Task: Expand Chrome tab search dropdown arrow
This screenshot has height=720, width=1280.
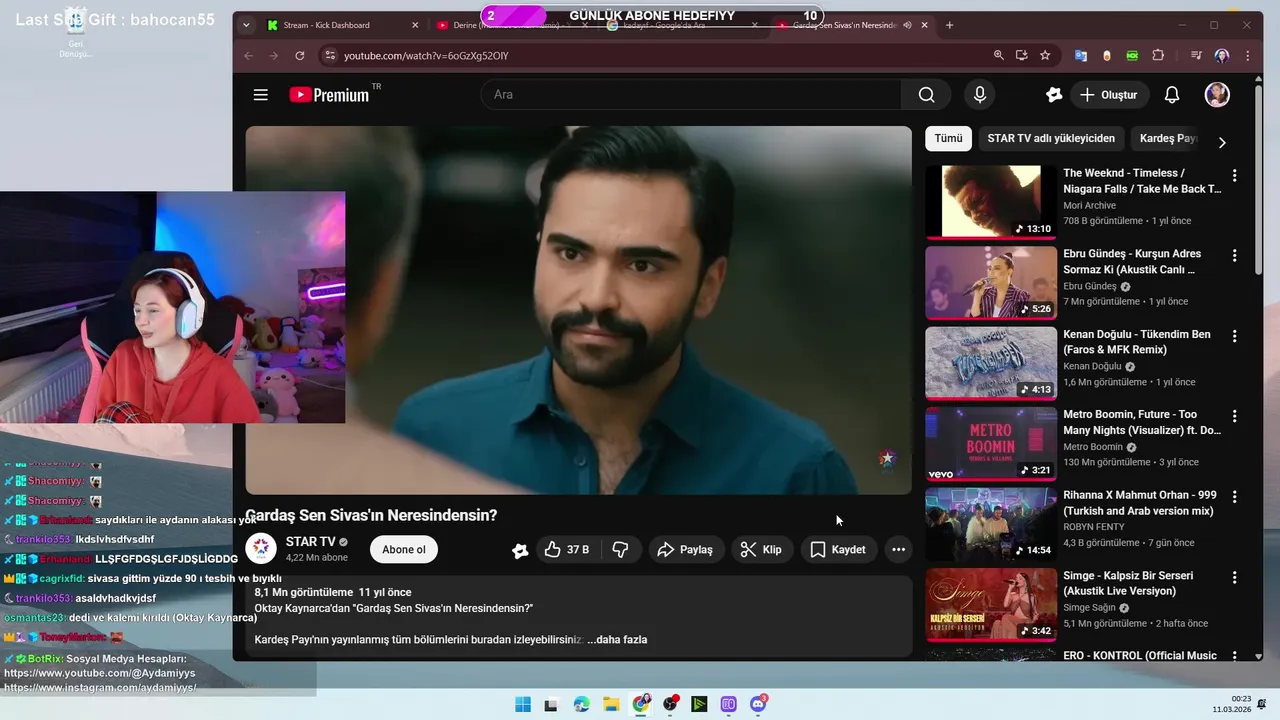Action: click(x=246, y=25)
